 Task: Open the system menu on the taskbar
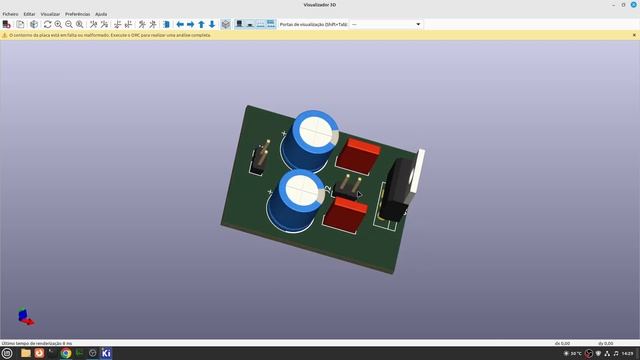[7, 353]
